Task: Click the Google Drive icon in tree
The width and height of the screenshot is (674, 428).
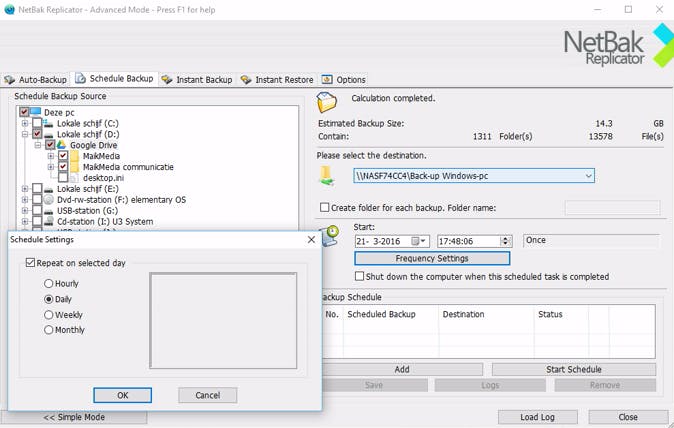Action: click(x=61, y=145)
